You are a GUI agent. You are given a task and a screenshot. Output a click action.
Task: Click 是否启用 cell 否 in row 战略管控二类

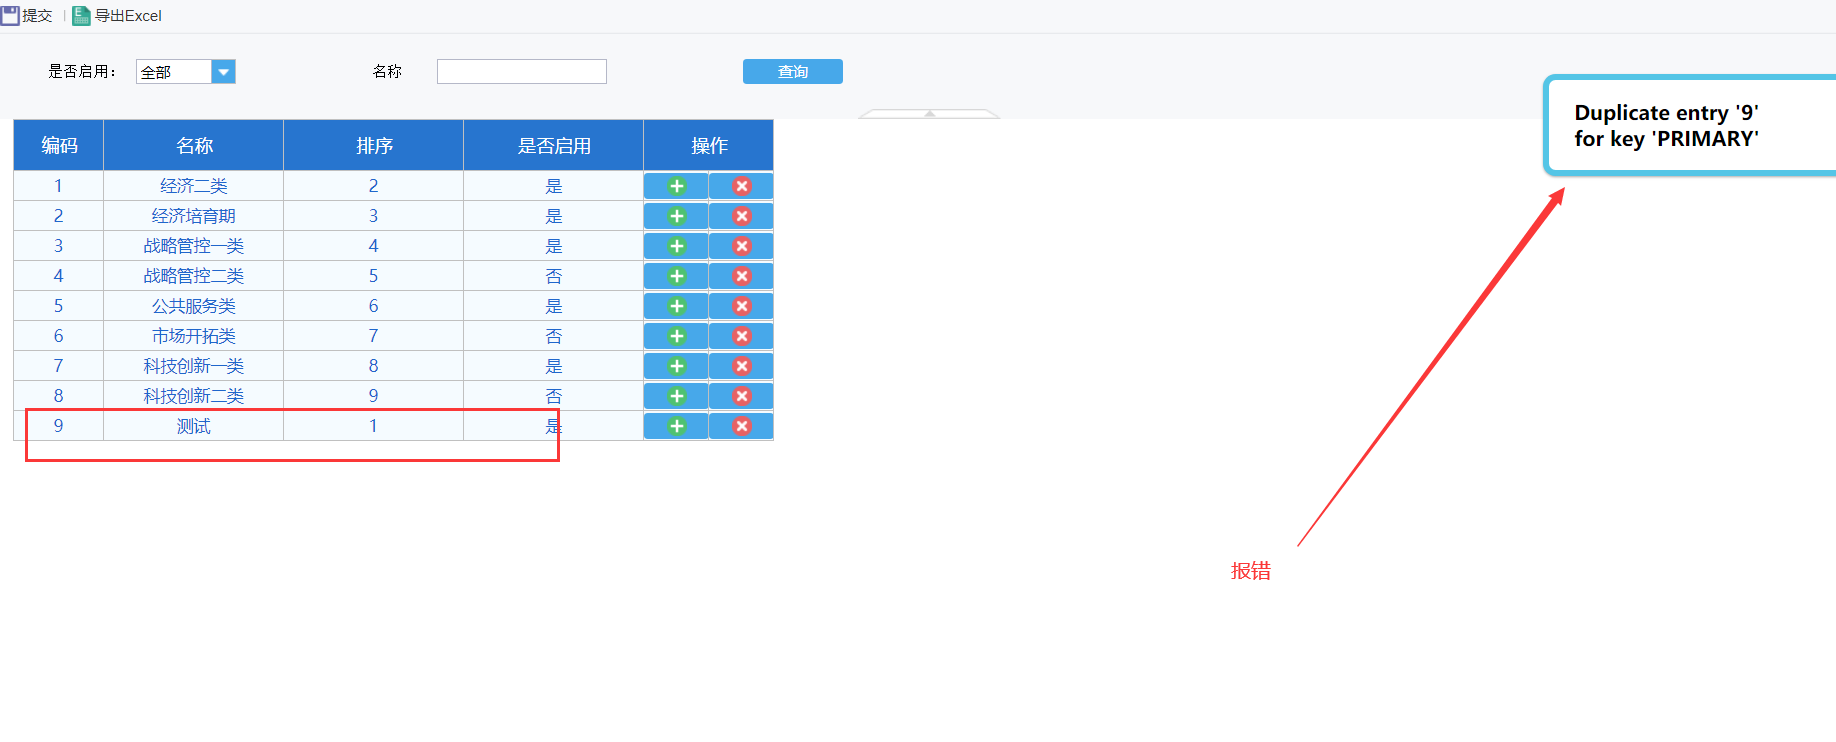point(554,276)
